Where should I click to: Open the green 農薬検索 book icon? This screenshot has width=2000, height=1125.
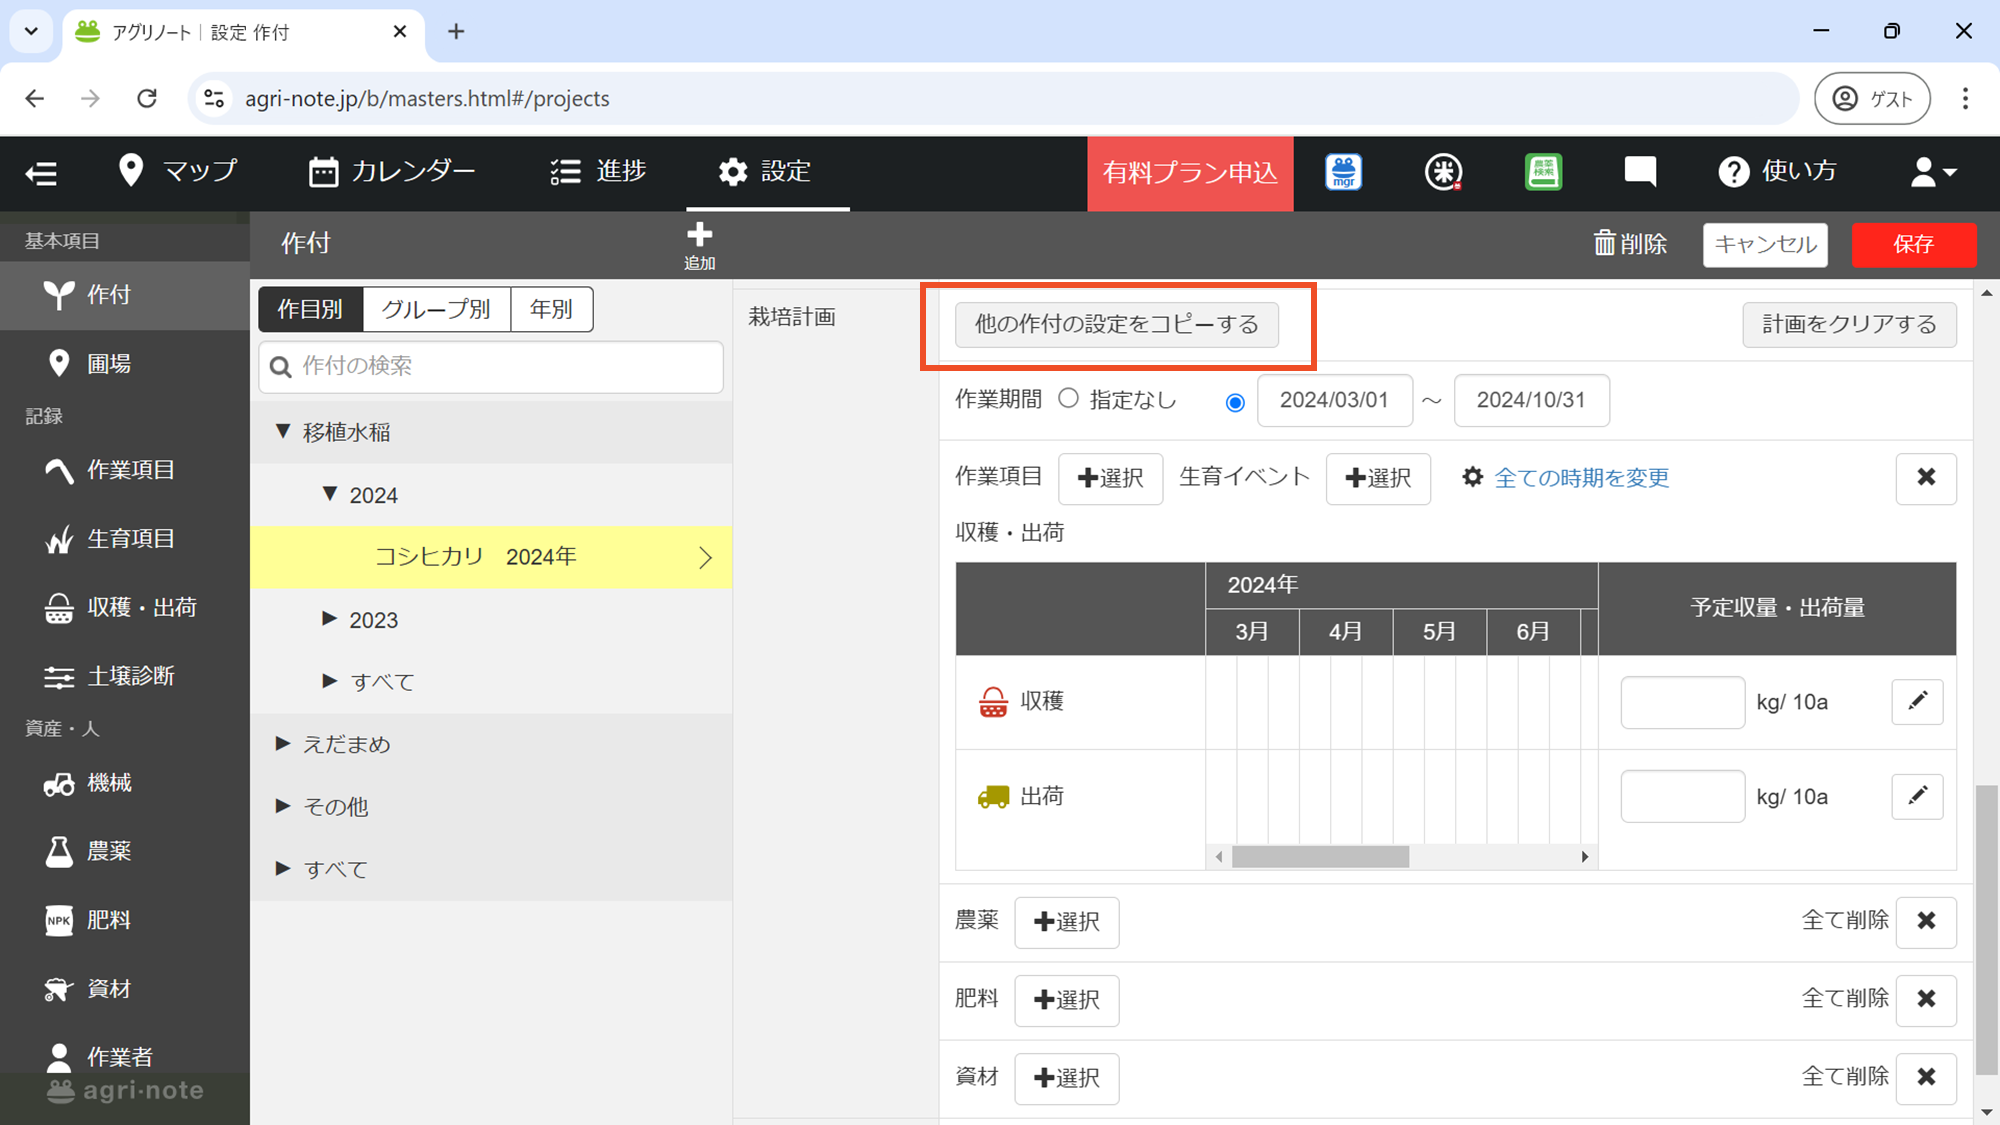pos(1543,172)
